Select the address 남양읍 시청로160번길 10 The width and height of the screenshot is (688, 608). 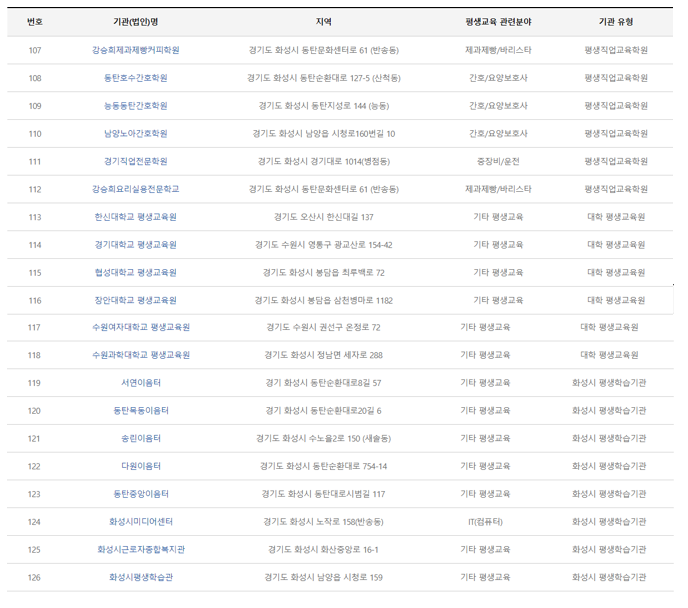tap(350, 134)
